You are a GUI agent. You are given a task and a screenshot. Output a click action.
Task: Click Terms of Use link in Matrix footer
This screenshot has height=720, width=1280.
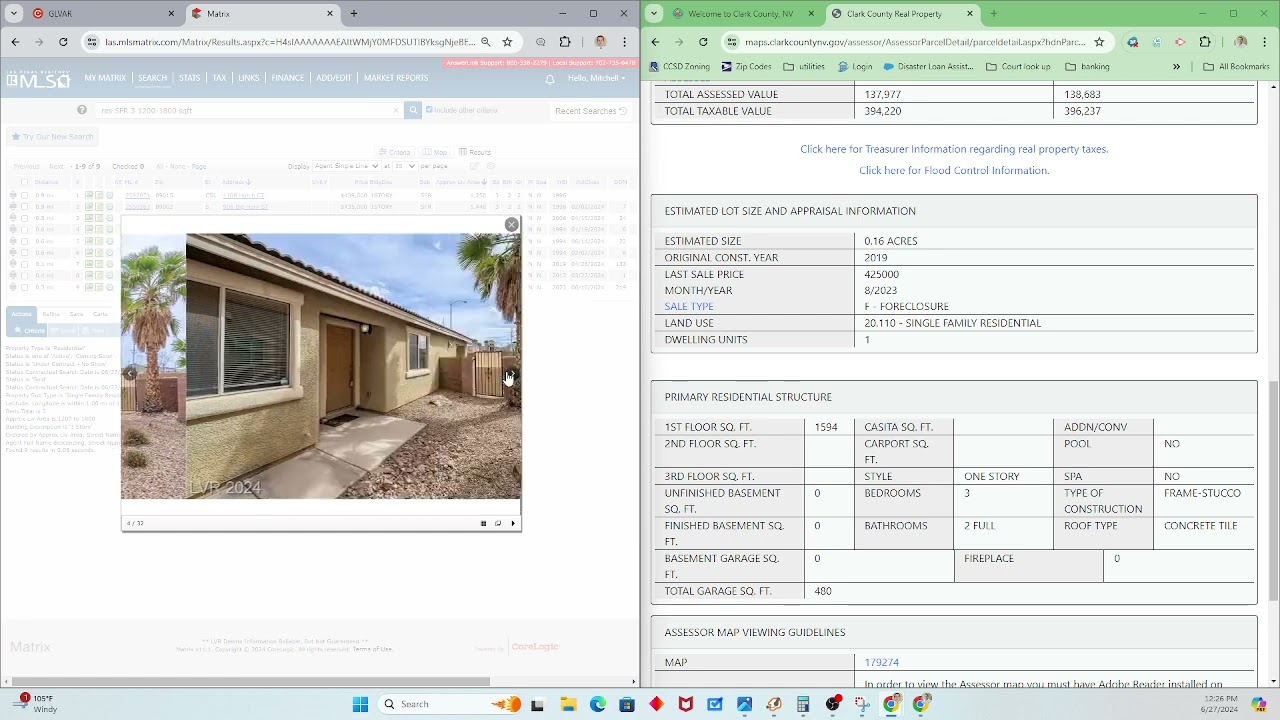point(372,649)
